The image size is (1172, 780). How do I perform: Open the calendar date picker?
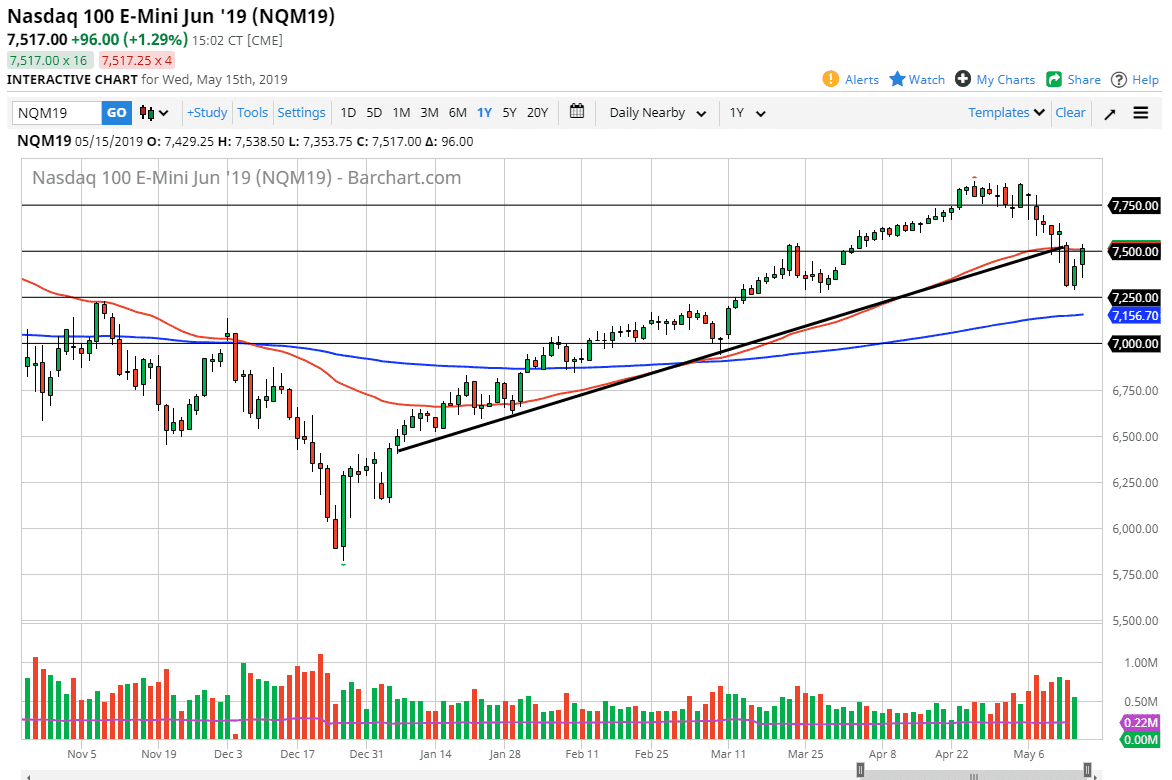point(577,112)
